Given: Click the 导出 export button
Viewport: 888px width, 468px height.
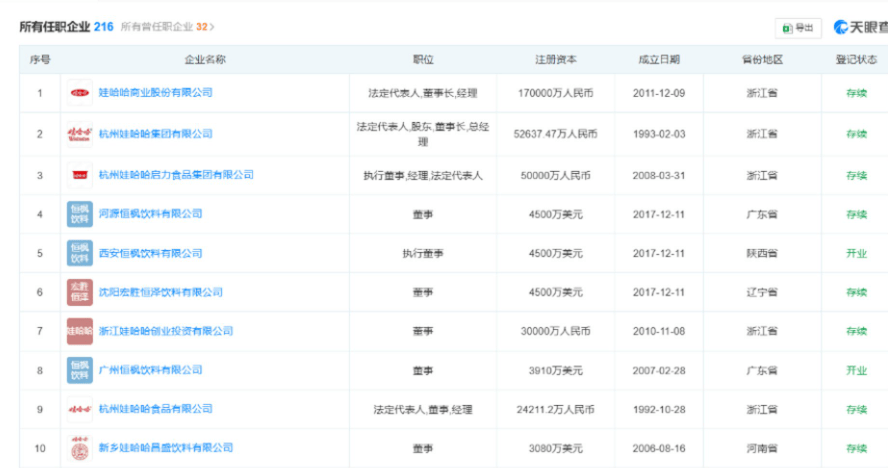Looking at the screenshot, I should 798,28.
